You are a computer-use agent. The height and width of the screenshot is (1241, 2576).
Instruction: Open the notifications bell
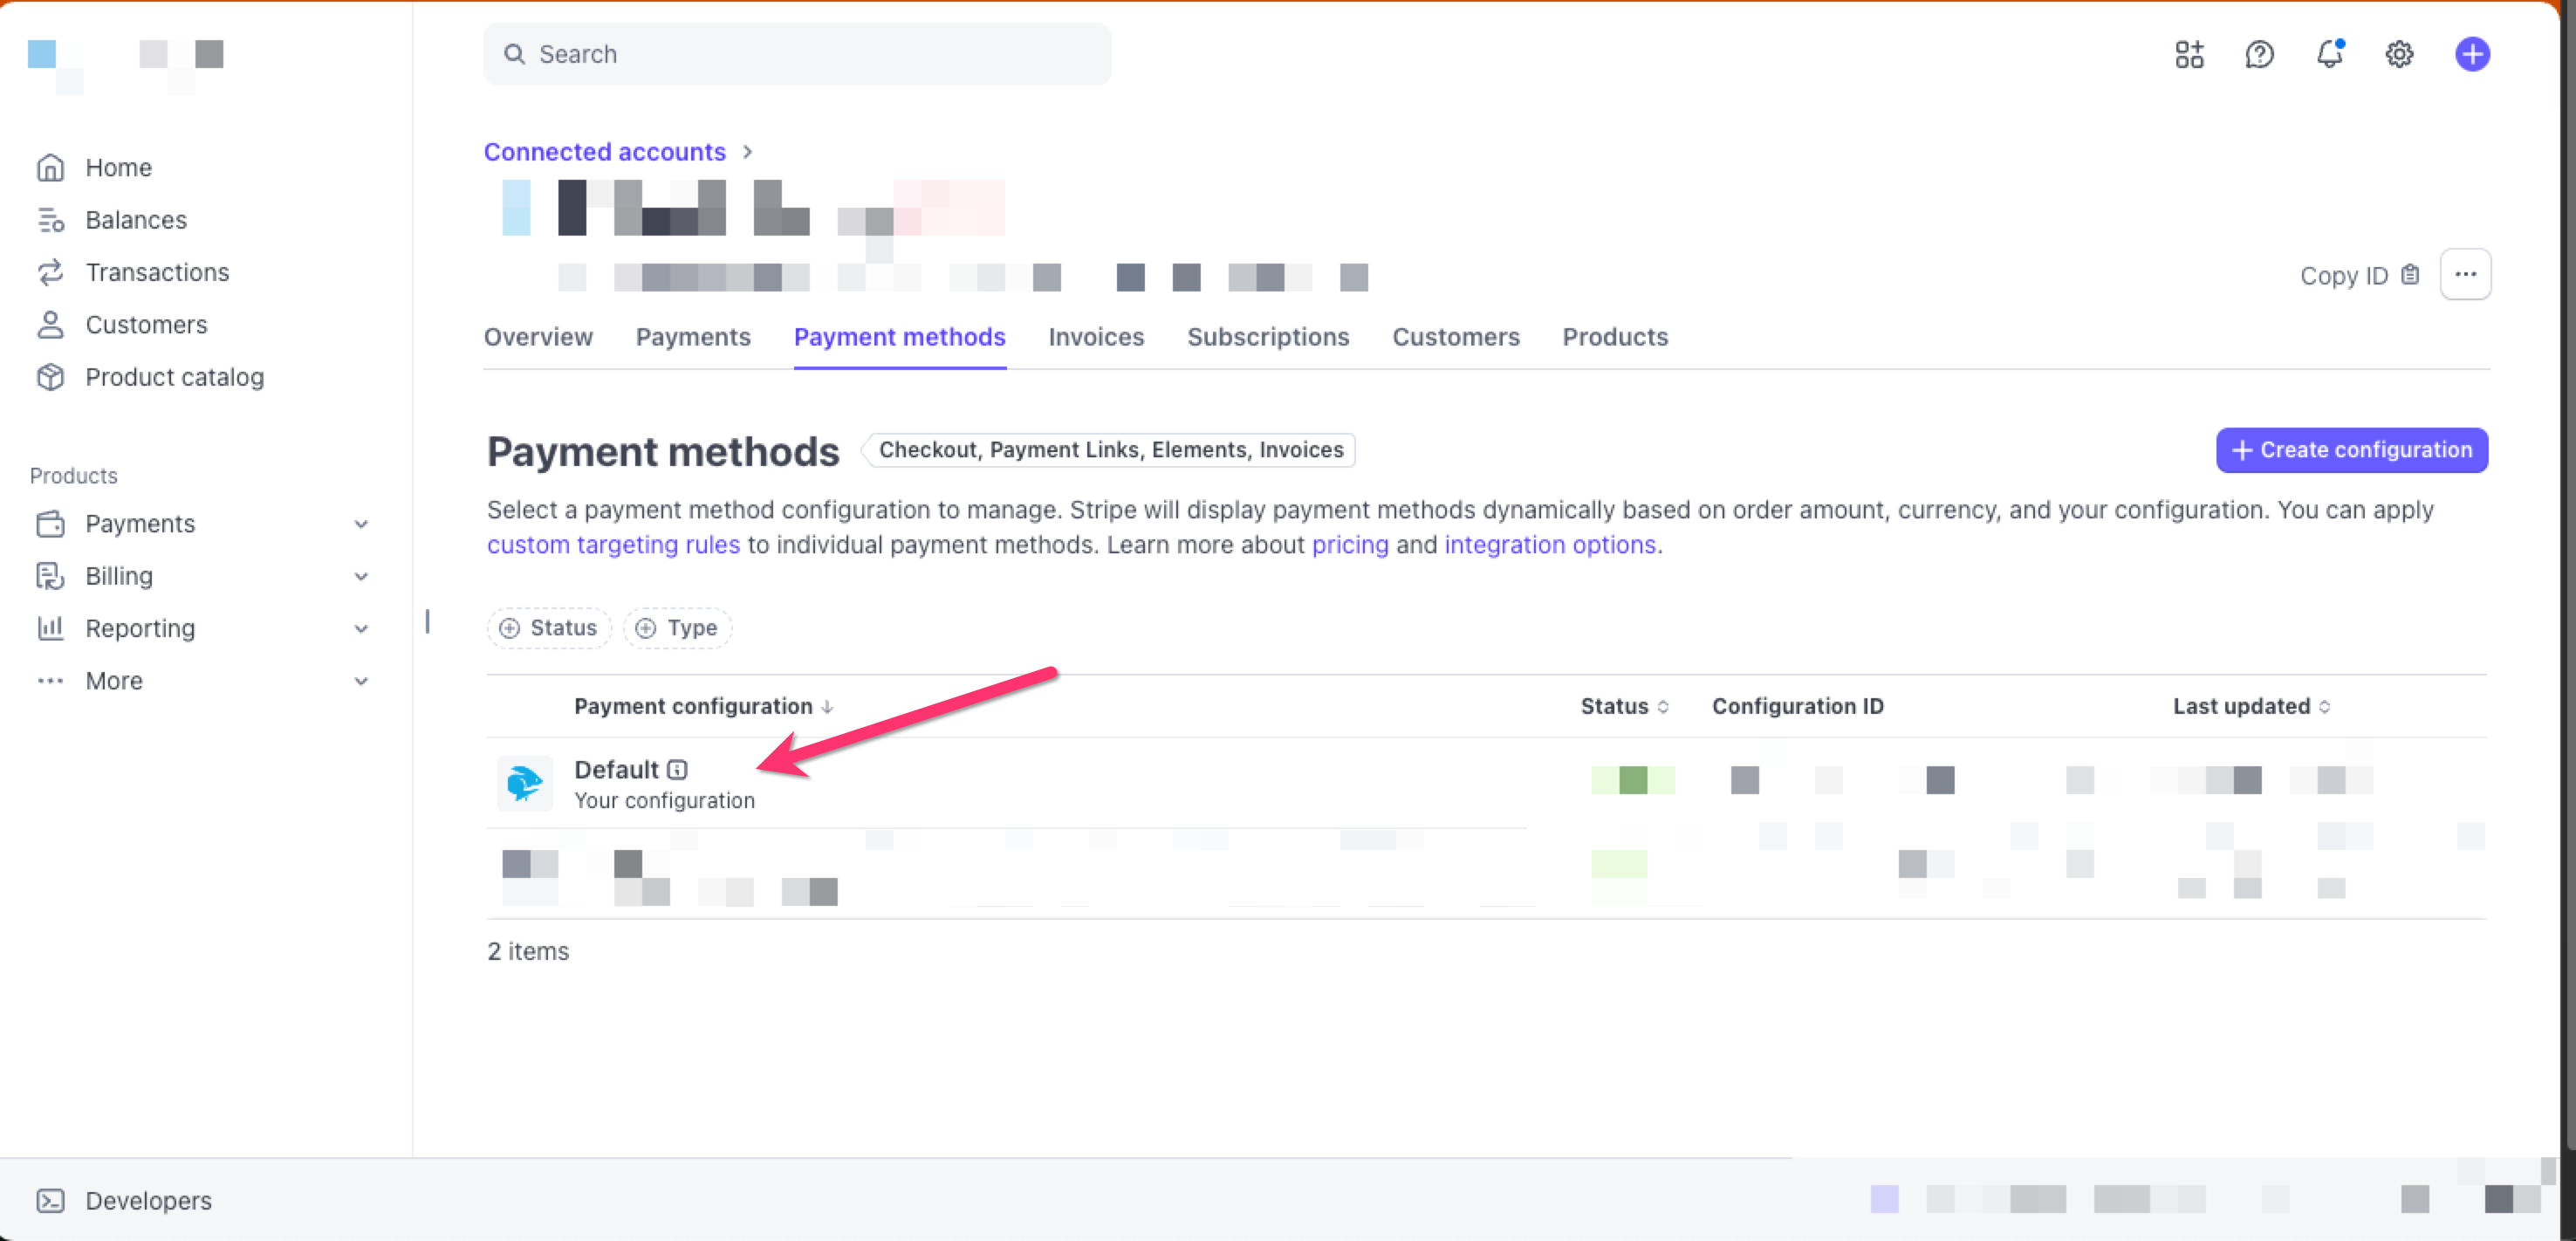coord(2329,54)
